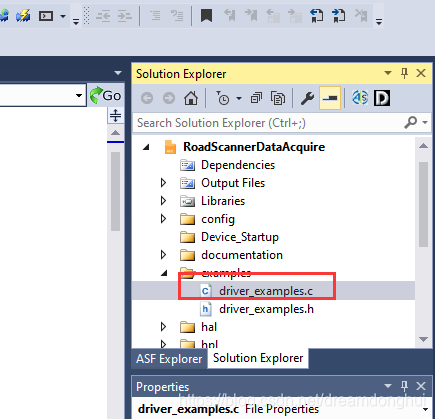This screenshot has width=435, height=419.
Task: Go to previous bookmark in folder icon
Action: [273, 16]
